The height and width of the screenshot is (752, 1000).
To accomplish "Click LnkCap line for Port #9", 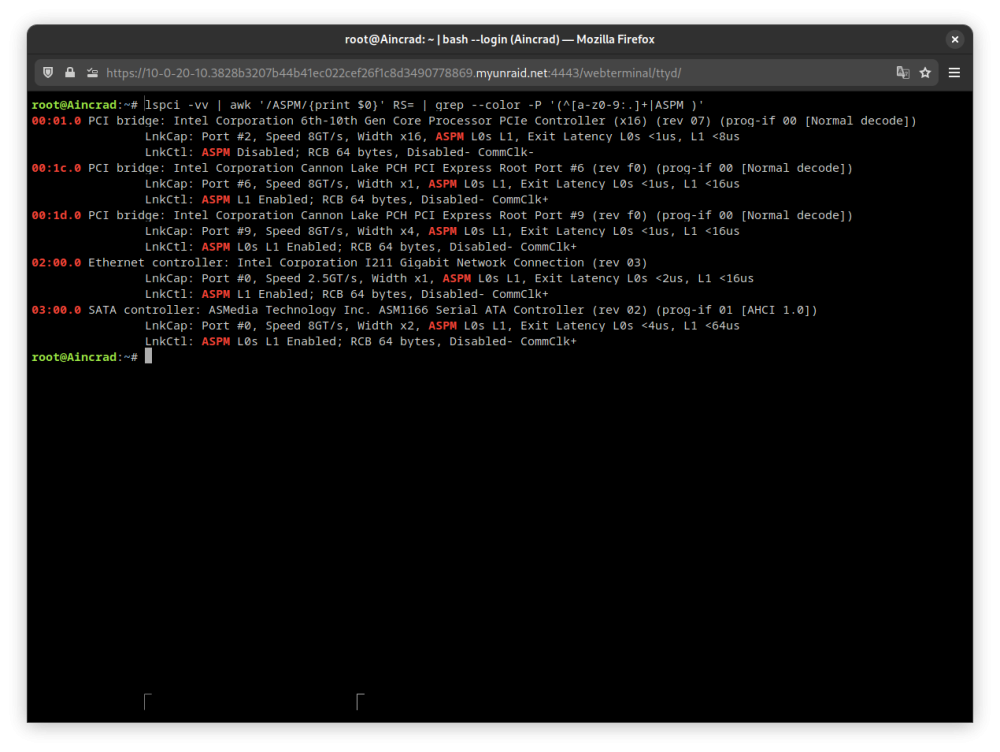I will (442, 231).
